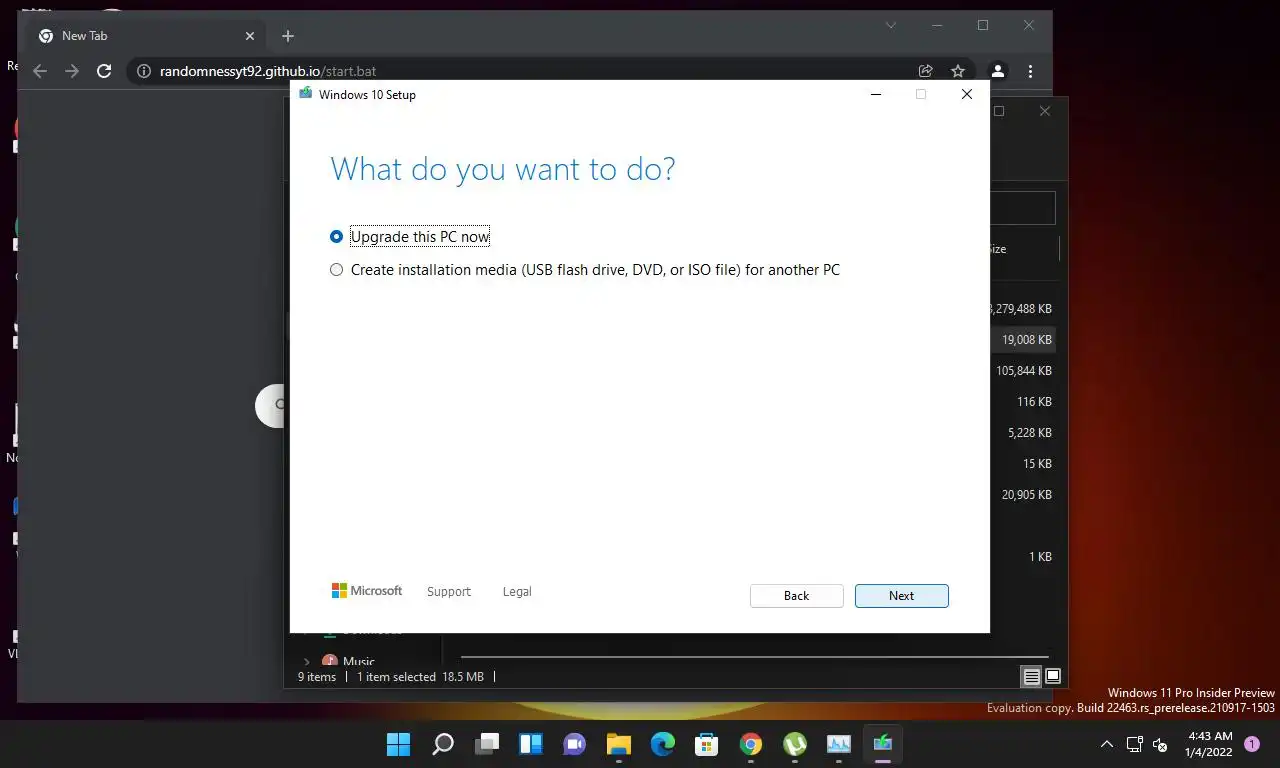Open the Legal link in setup

(517, 592)
